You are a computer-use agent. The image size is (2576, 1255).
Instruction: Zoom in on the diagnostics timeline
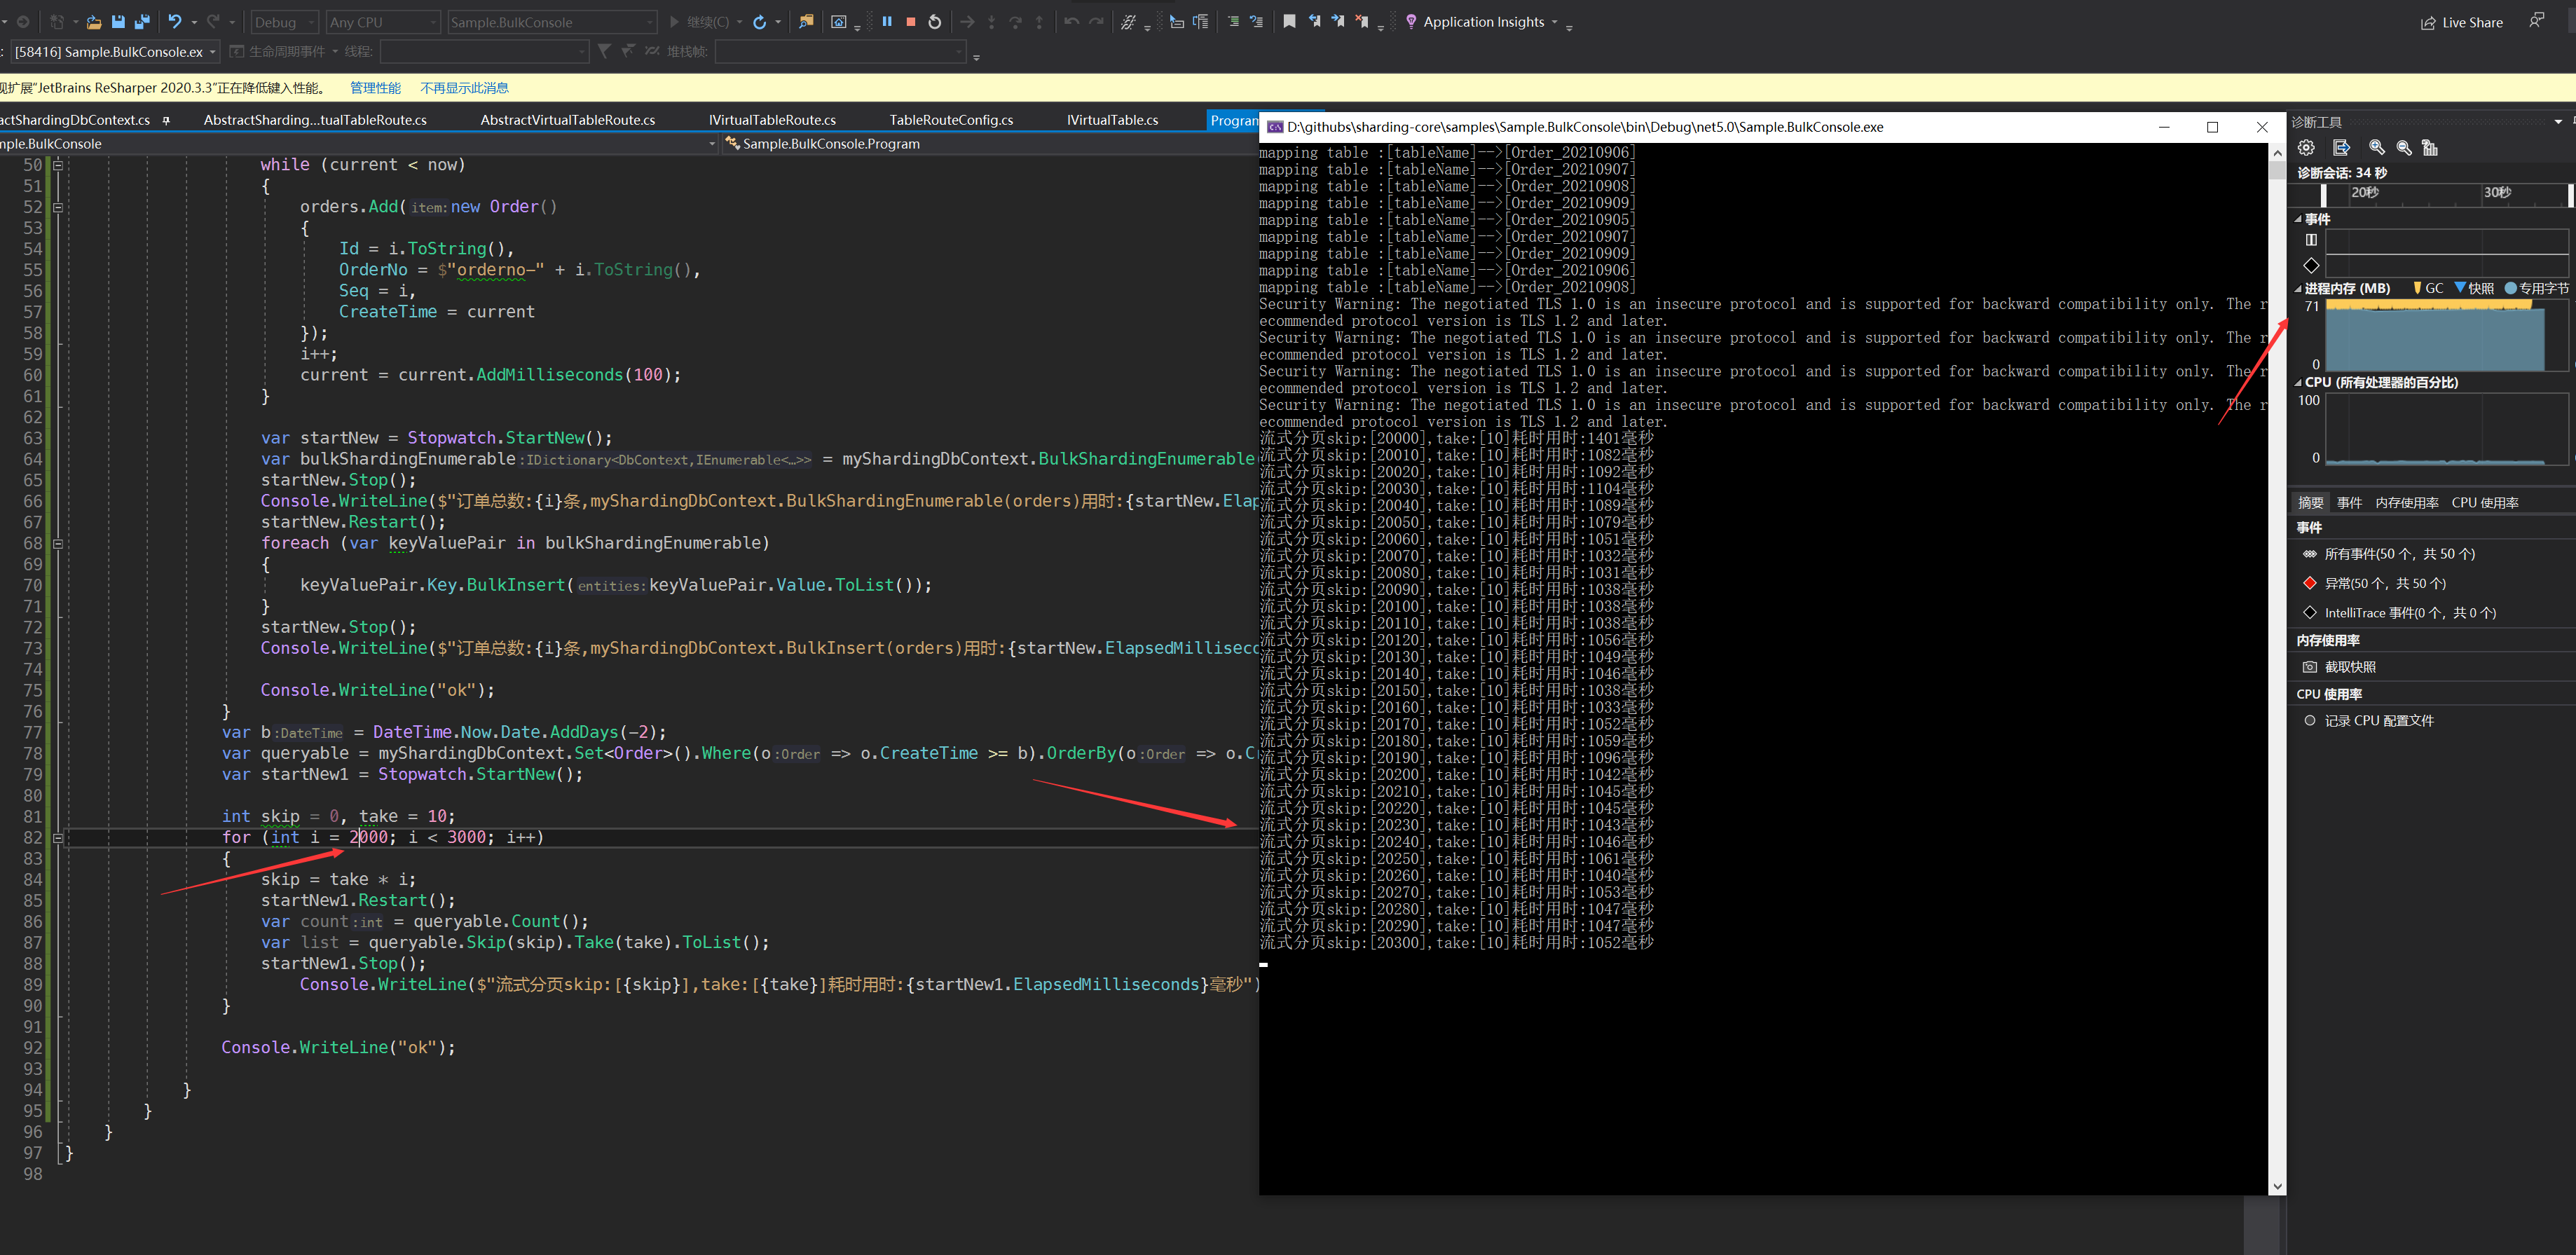coord(2377,147)
